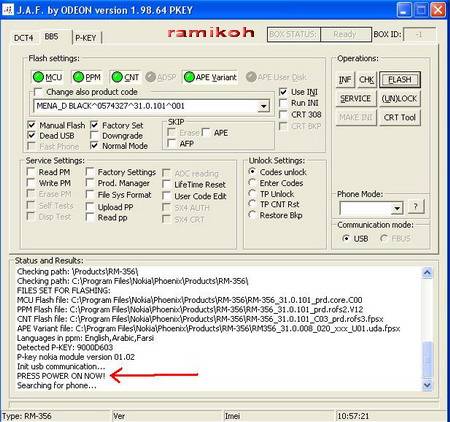Toggle the PPM green indicator
450x422 pixels.
click(x=78, y=77)
